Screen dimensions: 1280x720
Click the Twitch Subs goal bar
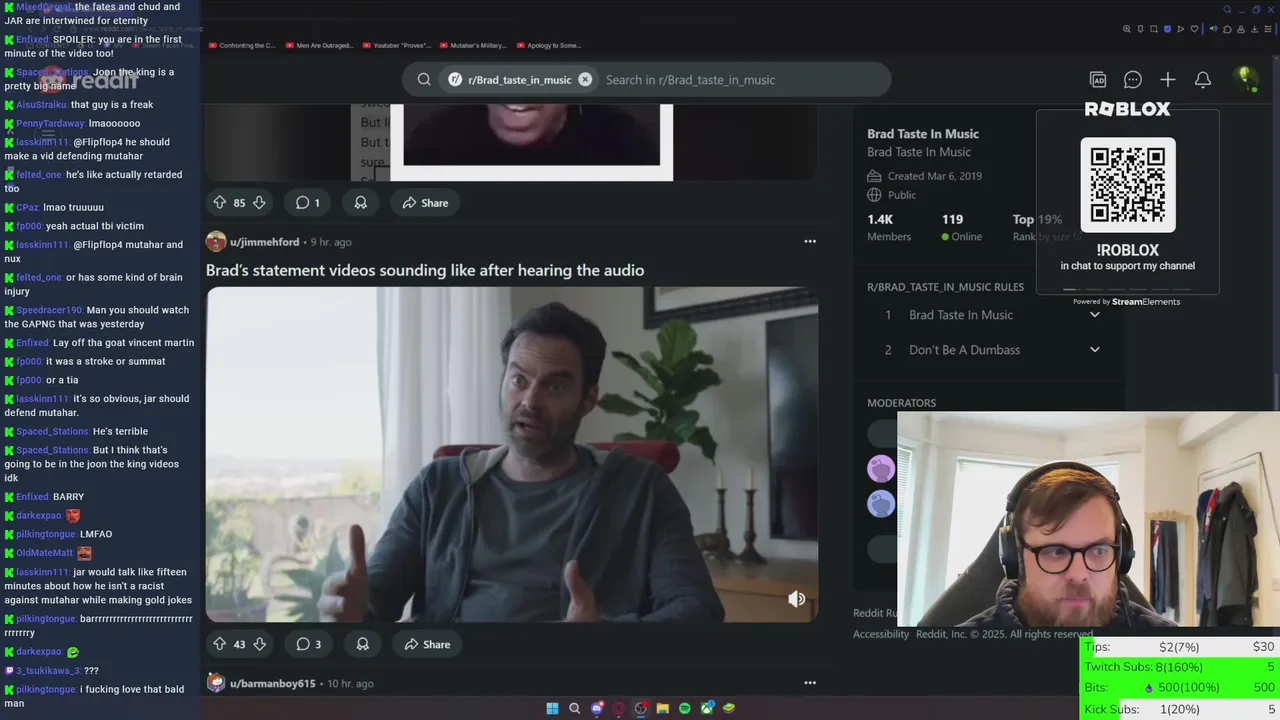(x=1180, y=667)
